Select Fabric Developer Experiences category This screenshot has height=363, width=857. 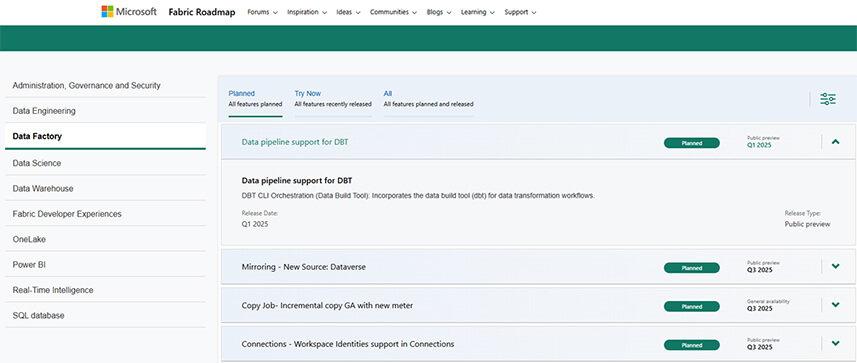[105, 214]
